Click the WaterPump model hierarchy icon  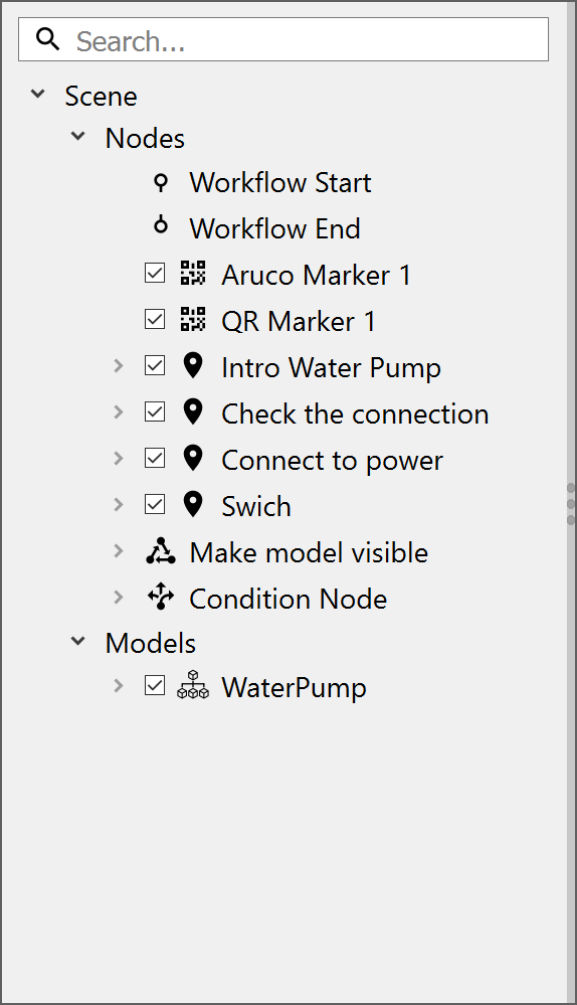[192, 685]
